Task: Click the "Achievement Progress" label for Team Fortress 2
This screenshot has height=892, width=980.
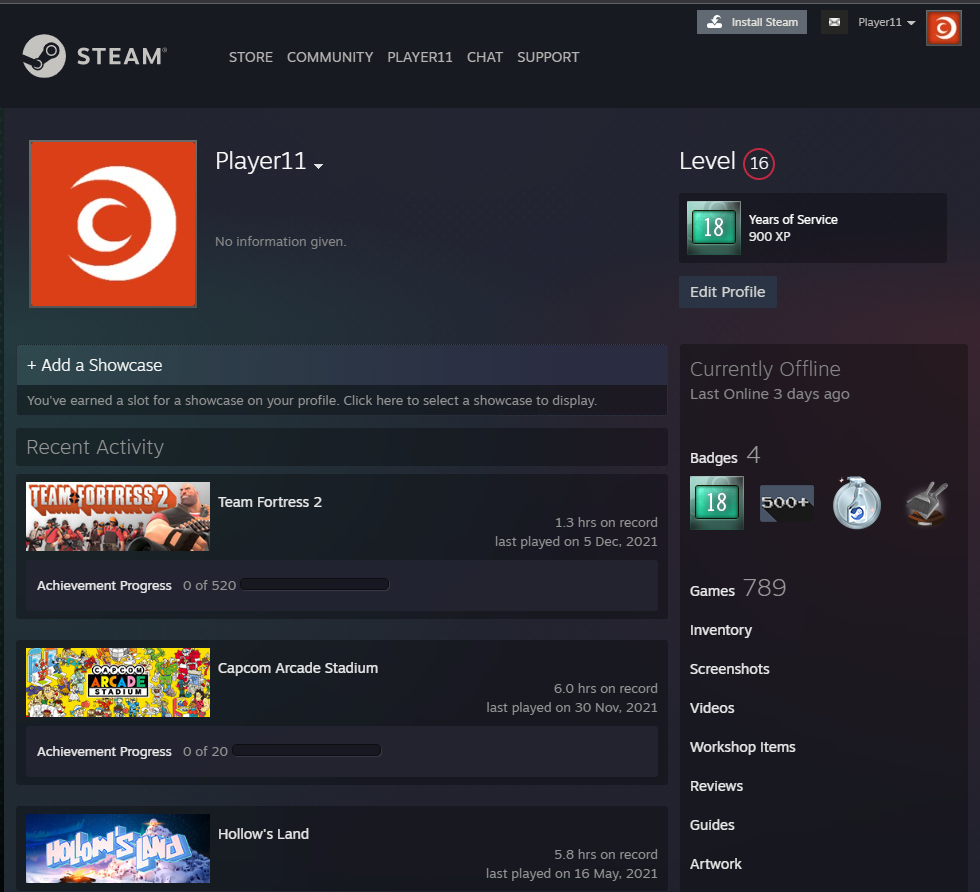Action: (x=104, y=586)
